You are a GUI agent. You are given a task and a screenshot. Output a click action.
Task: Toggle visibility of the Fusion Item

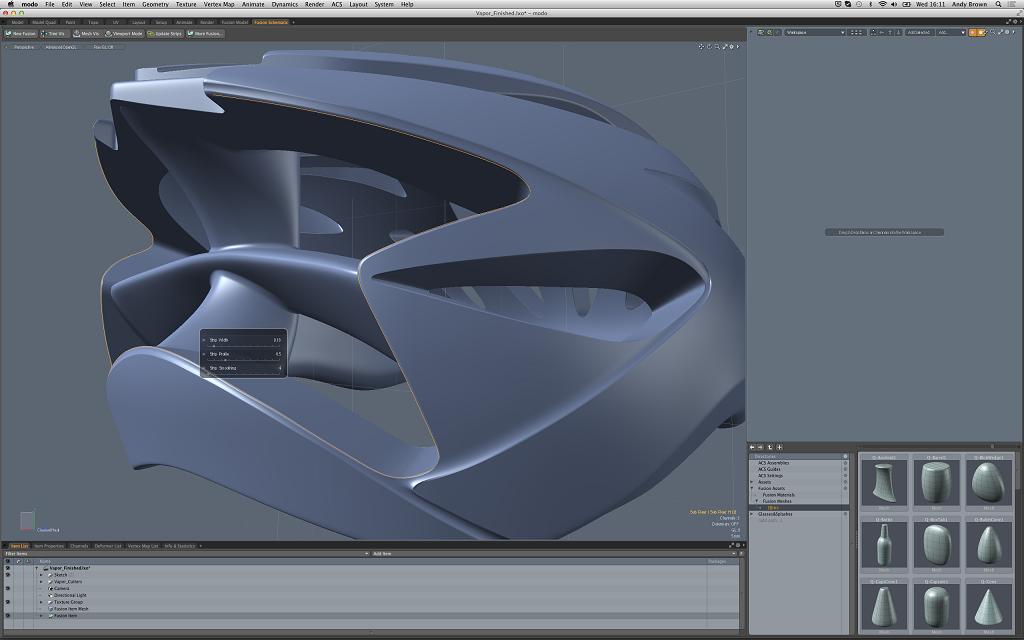tap(8, 616)
